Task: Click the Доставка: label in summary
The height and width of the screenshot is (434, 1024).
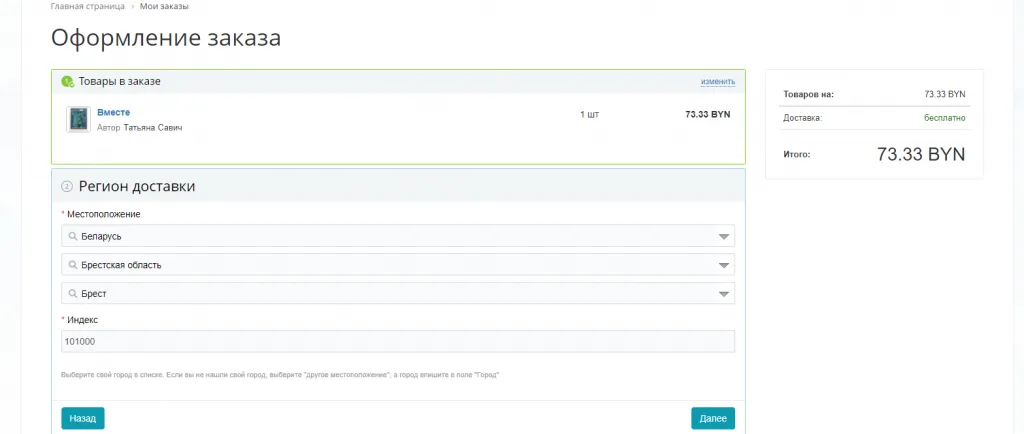Action: coord(802,118)
